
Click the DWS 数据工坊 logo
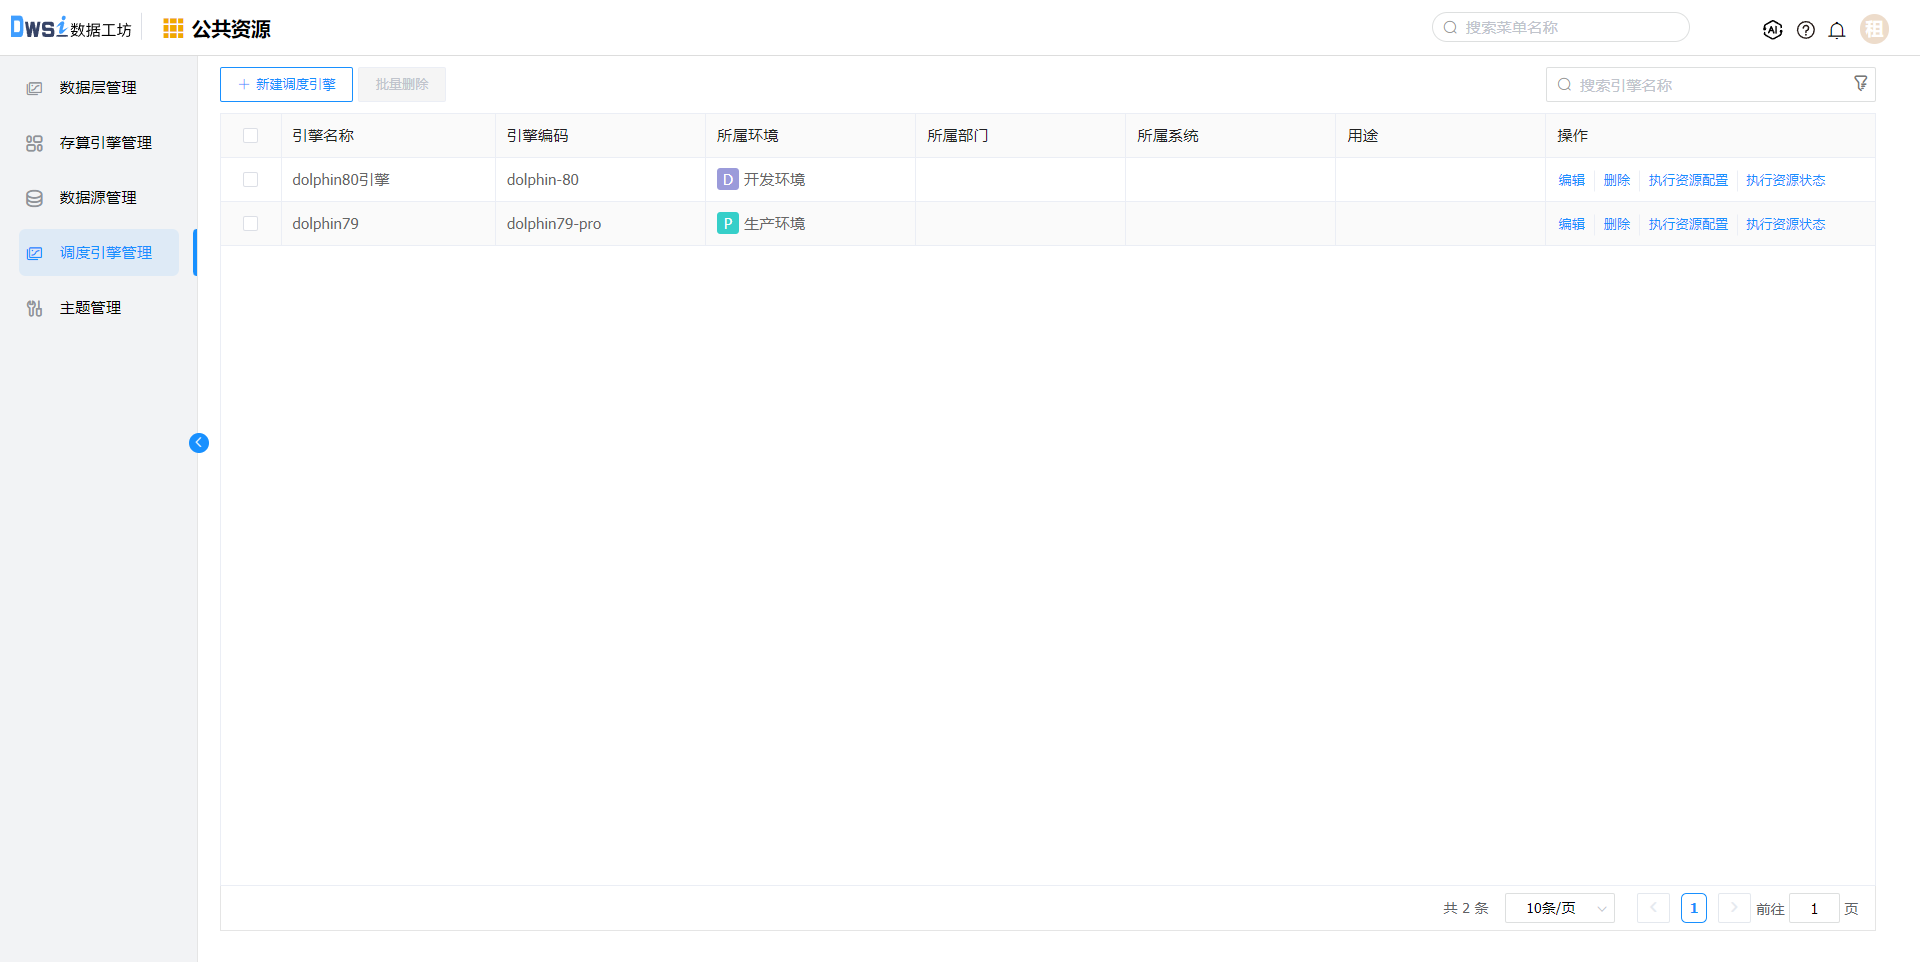coord(70,28)
